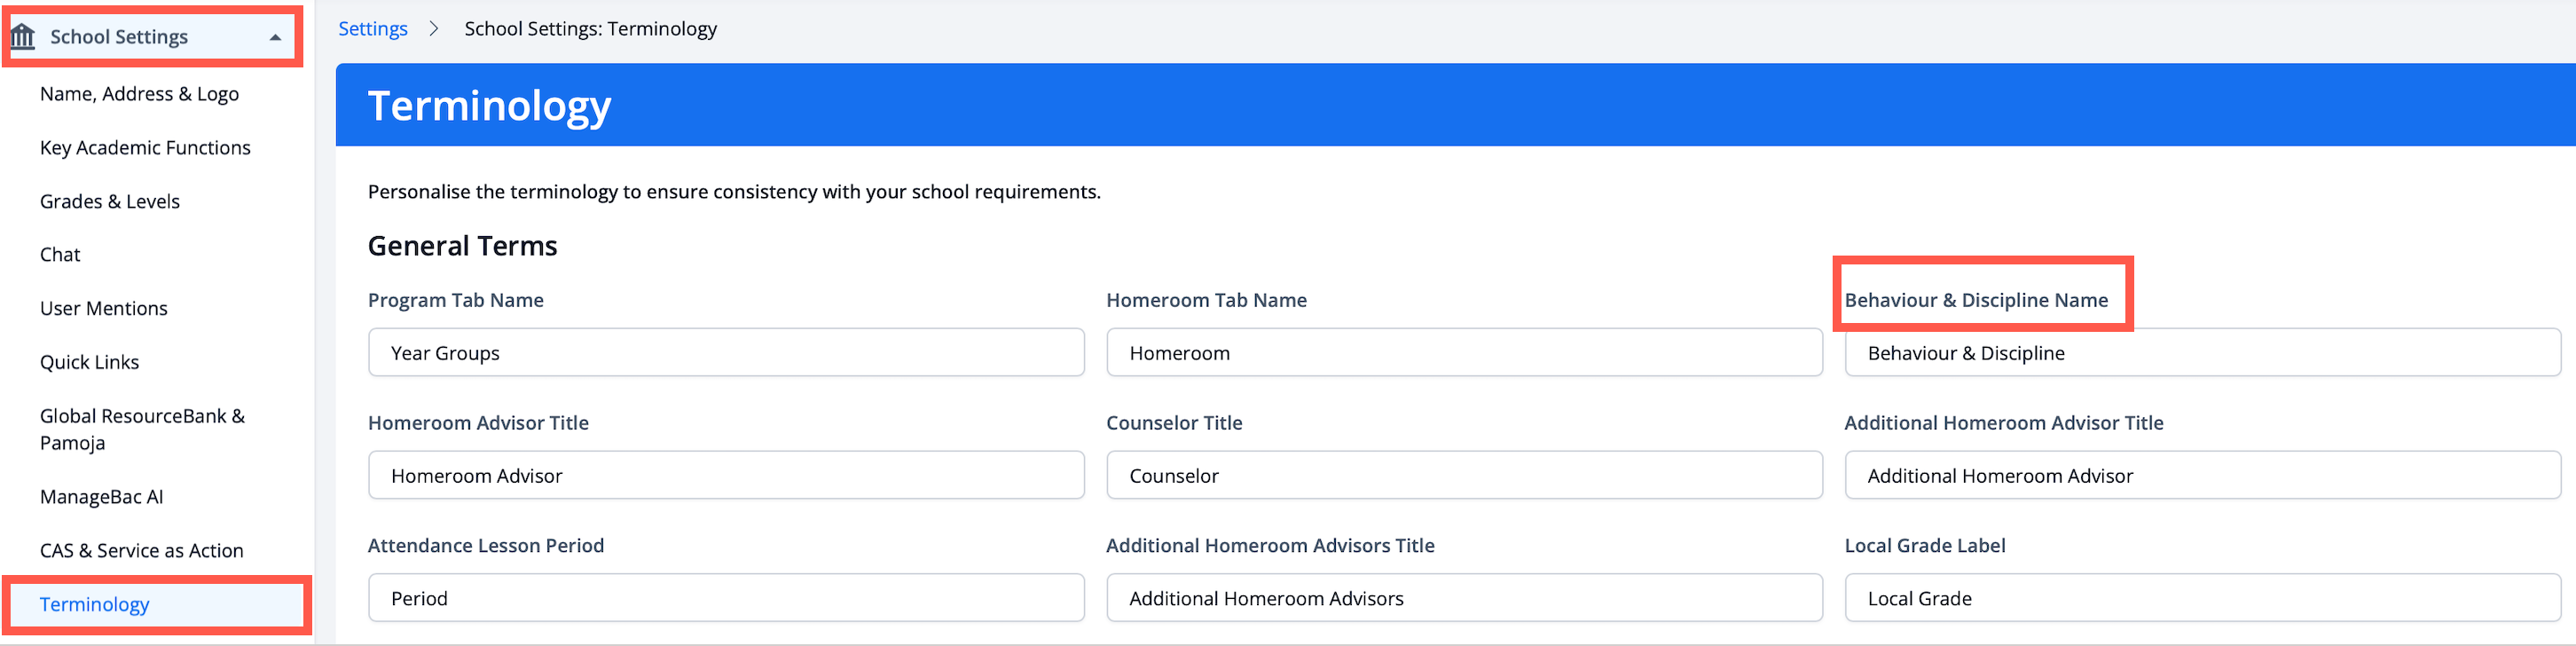
Task: Edit the Homeroom Tab Name field
Action: (1464, 353)
